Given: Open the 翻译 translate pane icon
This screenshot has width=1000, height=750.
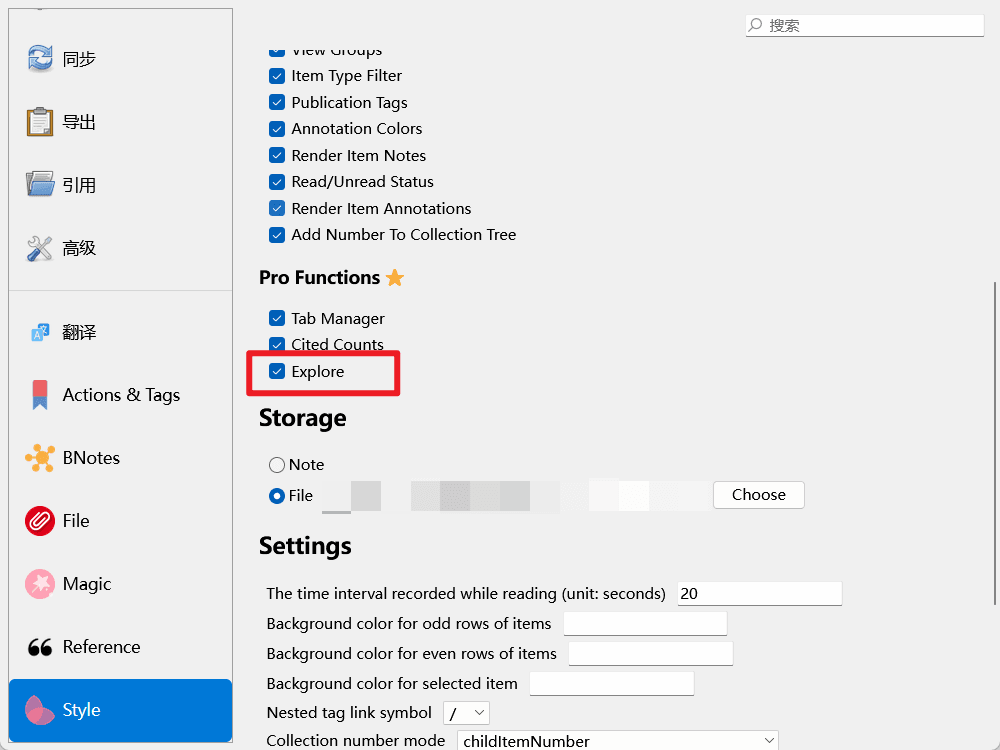Looking at the screenshot, I should [40, 333].
